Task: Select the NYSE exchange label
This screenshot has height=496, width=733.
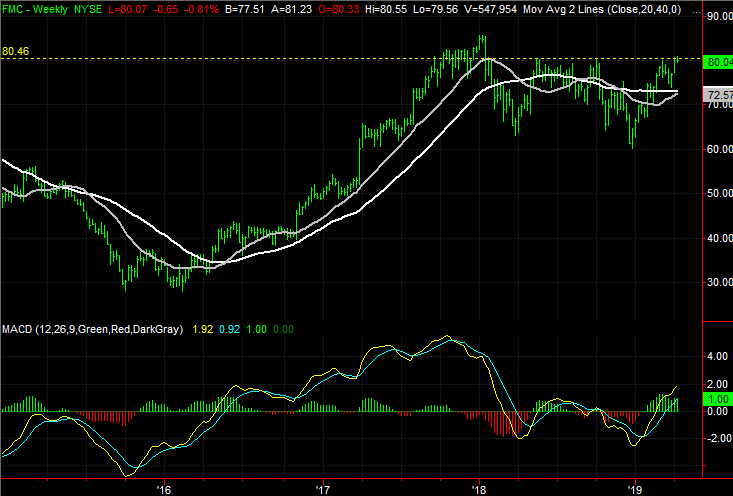Action: 87,9
